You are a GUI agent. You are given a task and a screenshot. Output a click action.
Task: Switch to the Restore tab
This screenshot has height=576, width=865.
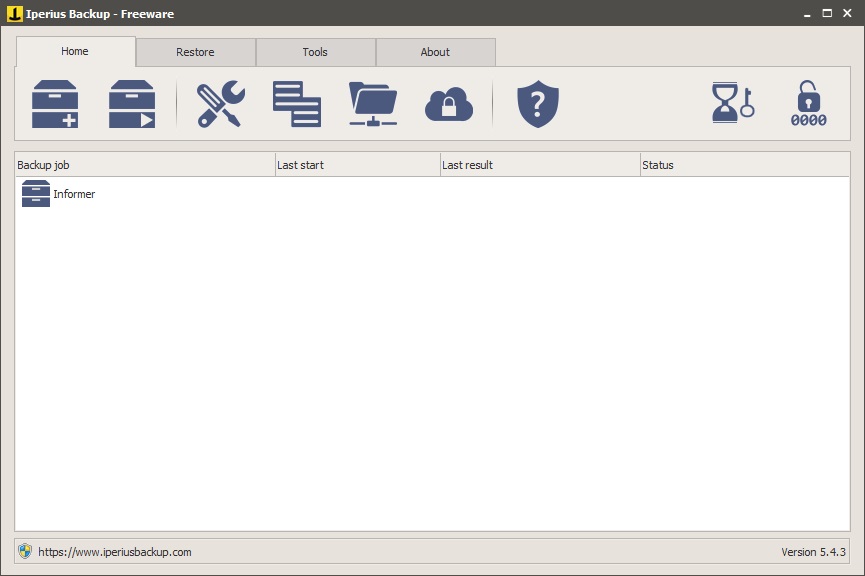click(x=196, y=51)
